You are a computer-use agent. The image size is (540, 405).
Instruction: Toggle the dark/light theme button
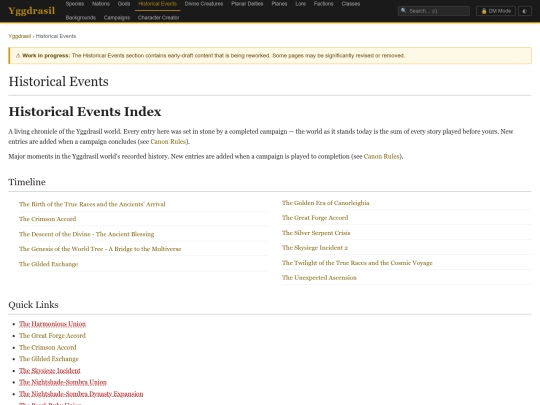(x=525, y=11)
